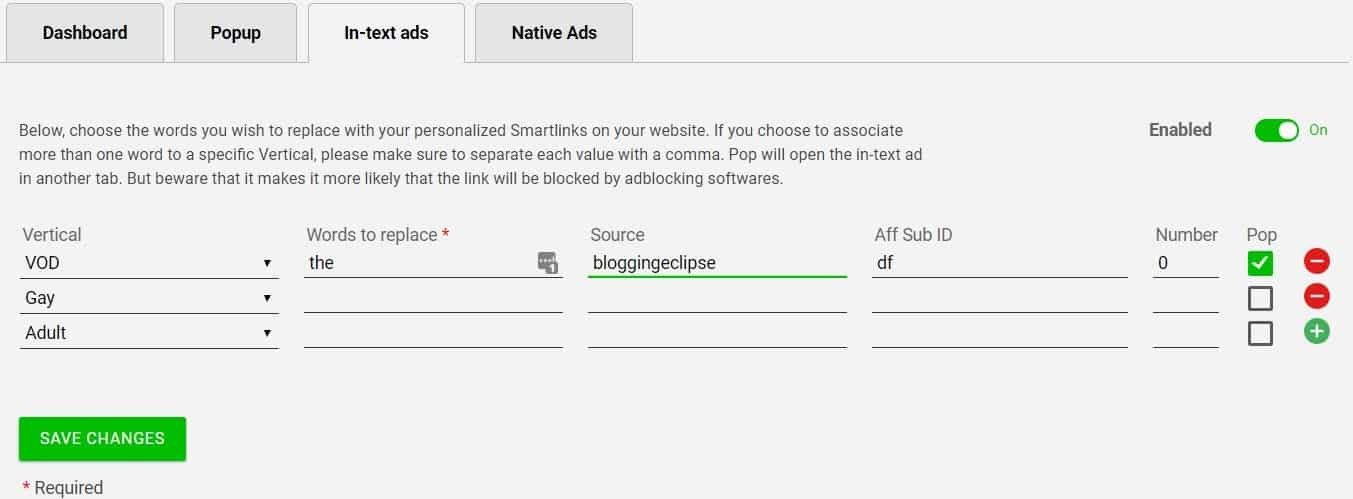Screen dimensions: 1353x499
Task: Select the In-text ads tab
Action: coord(386,33)
